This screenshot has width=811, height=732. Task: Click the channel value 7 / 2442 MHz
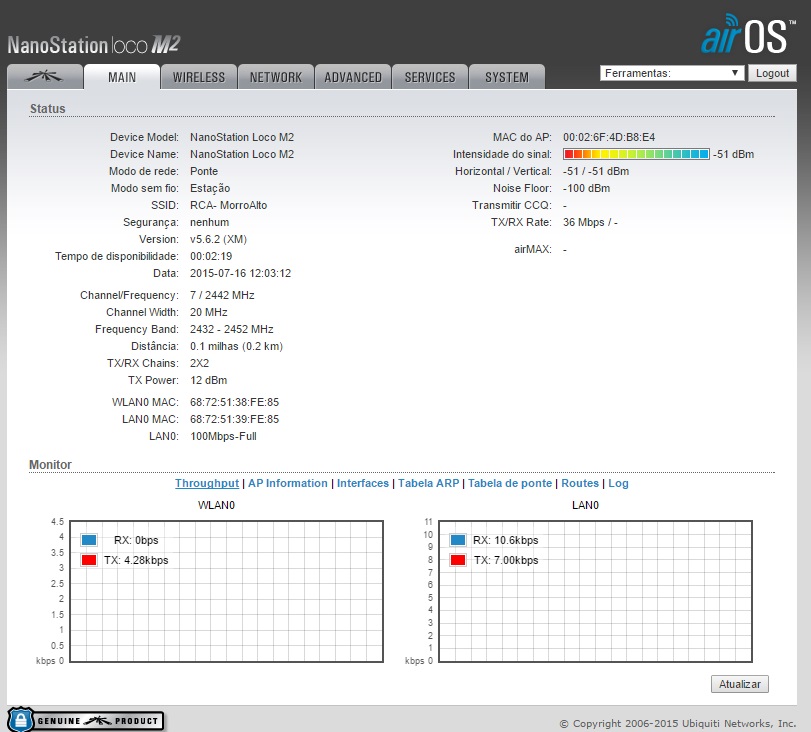tap(222, 295)
